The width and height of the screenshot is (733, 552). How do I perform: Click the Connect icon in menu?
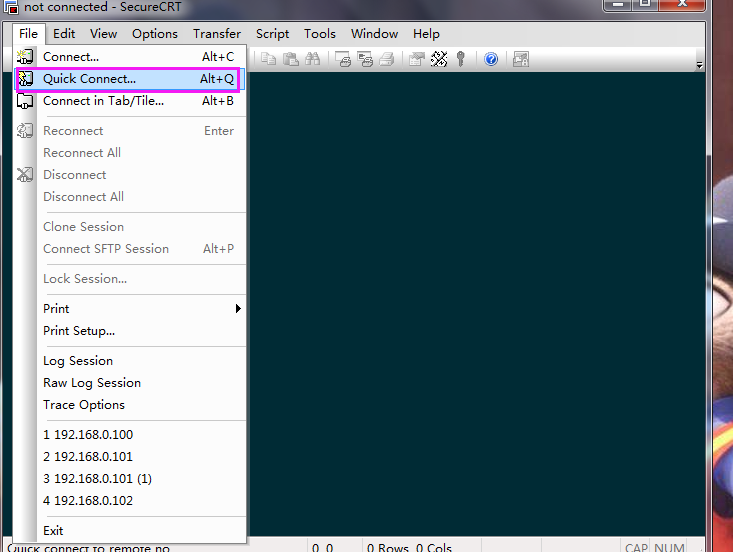click(x=25, y=57)
